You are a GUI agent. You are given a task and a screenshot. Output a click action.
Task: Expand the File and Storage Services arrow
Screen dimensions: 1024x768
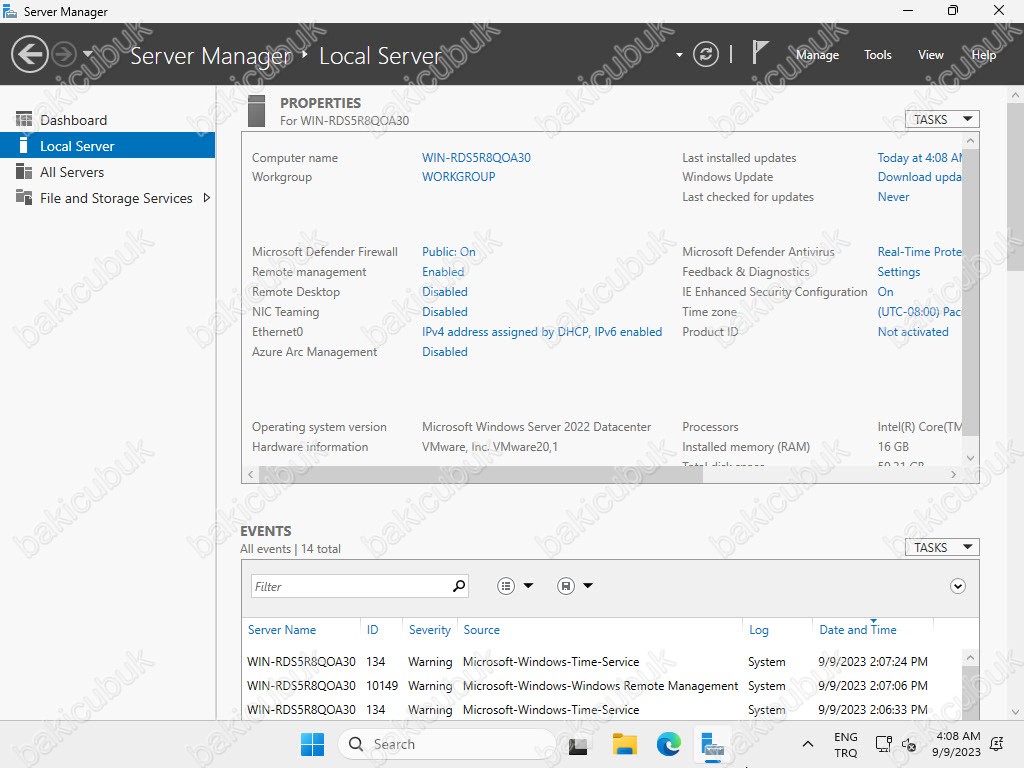pos(207,198)
